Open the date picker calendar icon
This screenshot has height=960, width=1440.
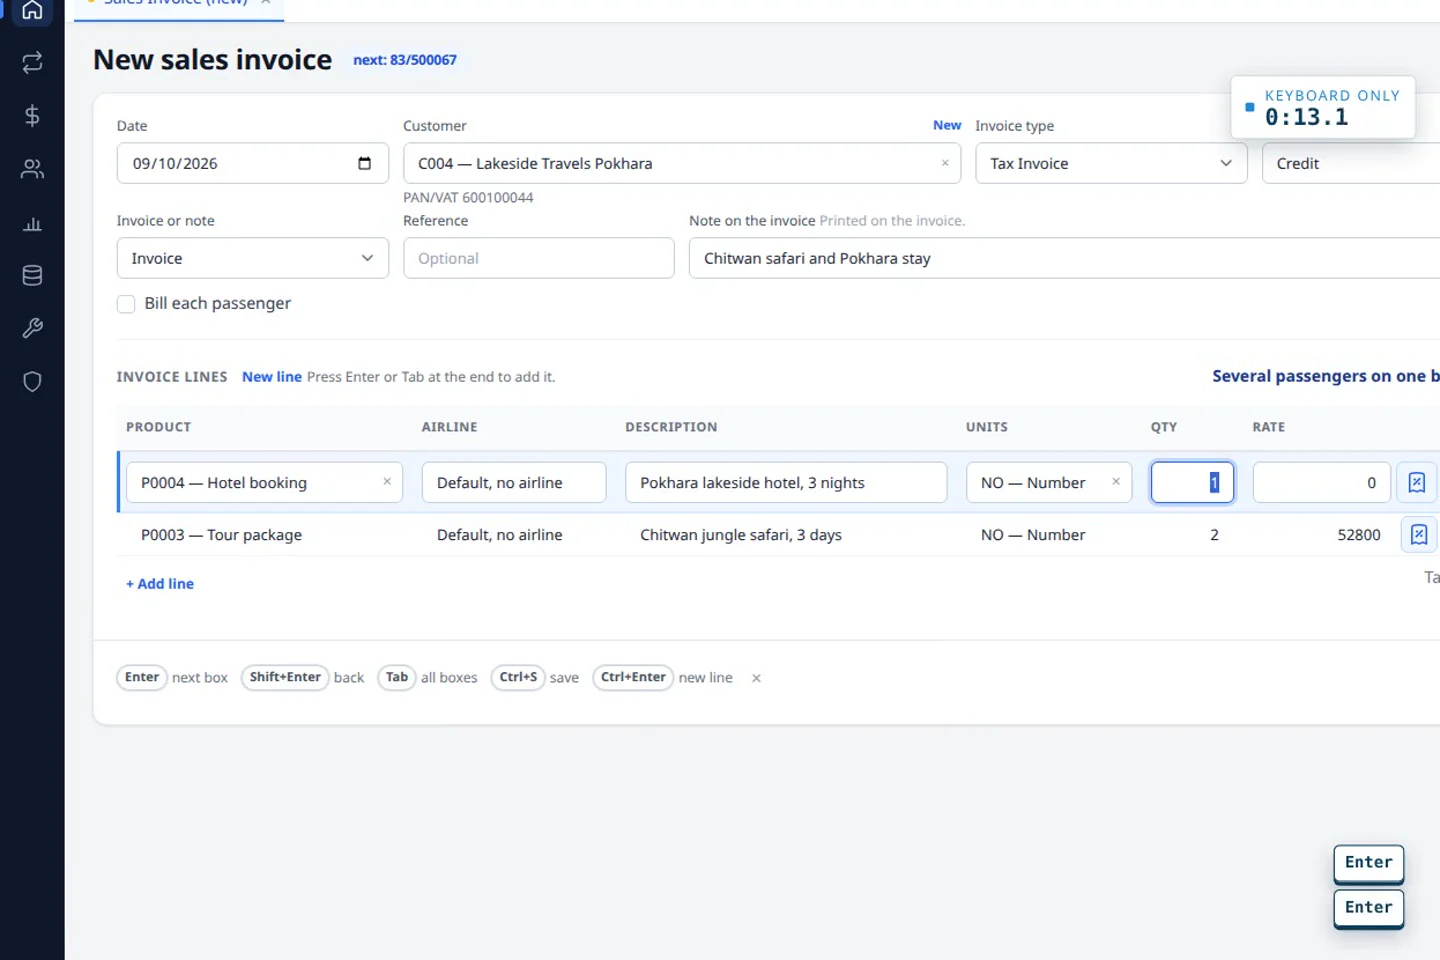pos(365,163)
